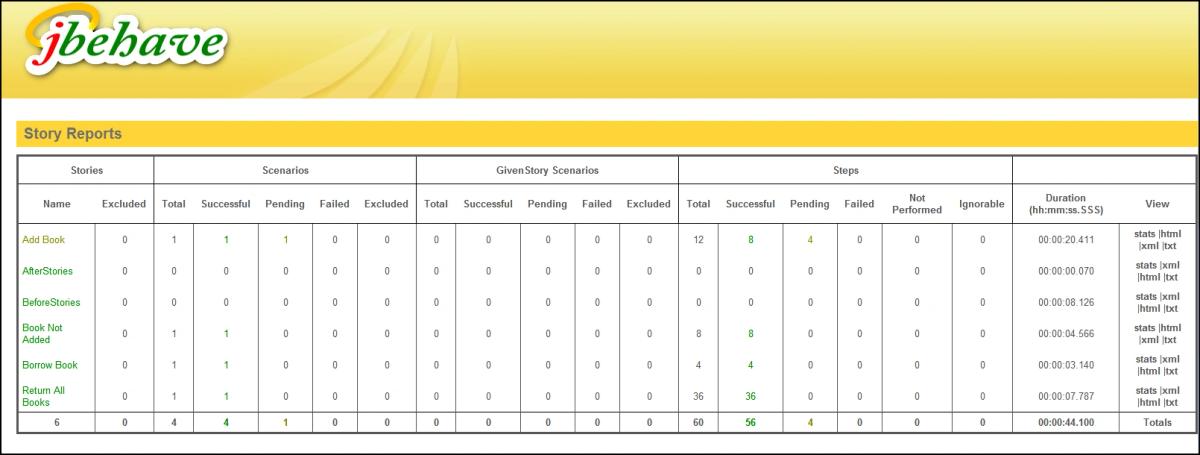The width and height of the screenshot is (1200, 455).
Task: View xml output for BeforeStories
Action: coord(1170,296)
